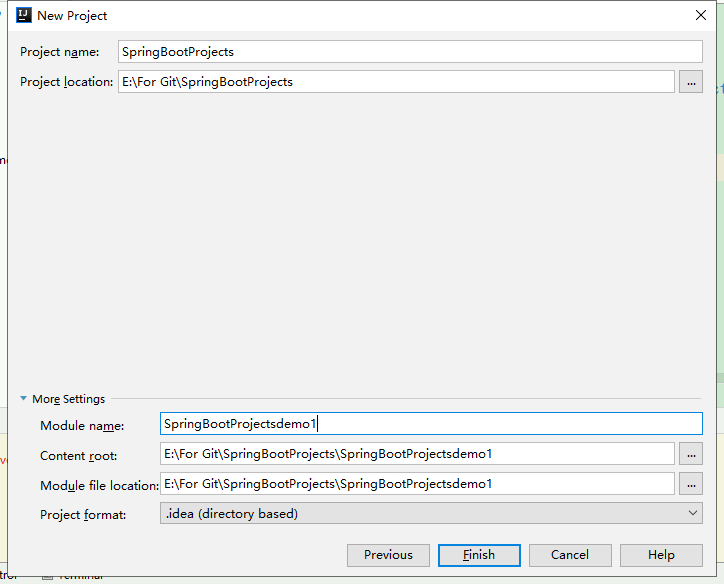The height and width of the screenshot is (584, 724).
Task: Go back with the Previous button
Action: 388,555
